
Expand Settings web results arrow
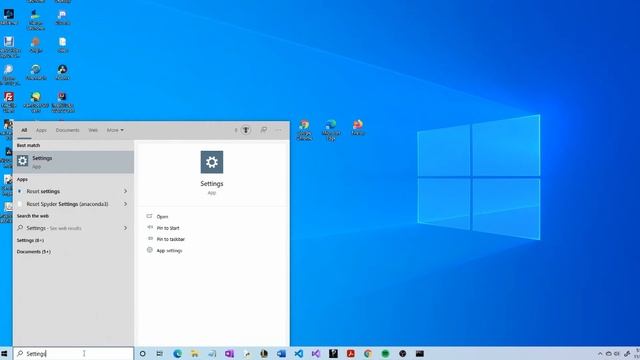[x=125, y=228]
